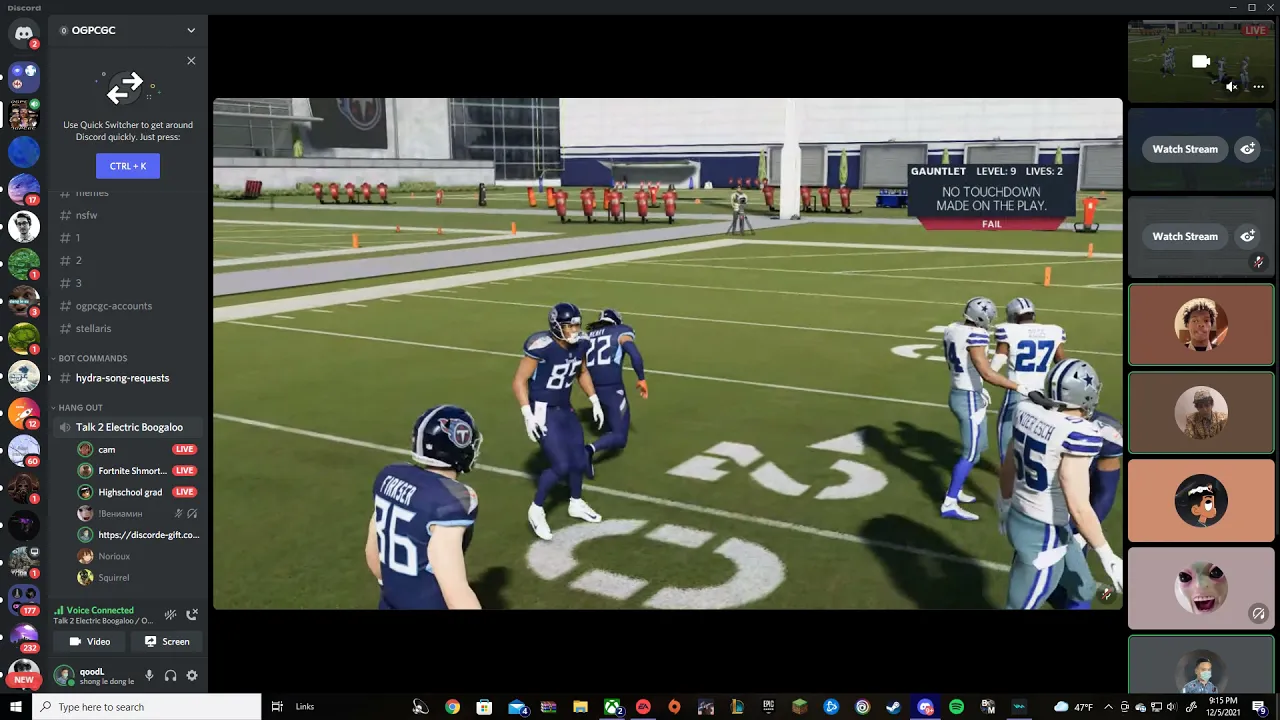Screen dimensions: 1280x720
Task: Open Discord home direct messages
Action: tap(24, 34)
